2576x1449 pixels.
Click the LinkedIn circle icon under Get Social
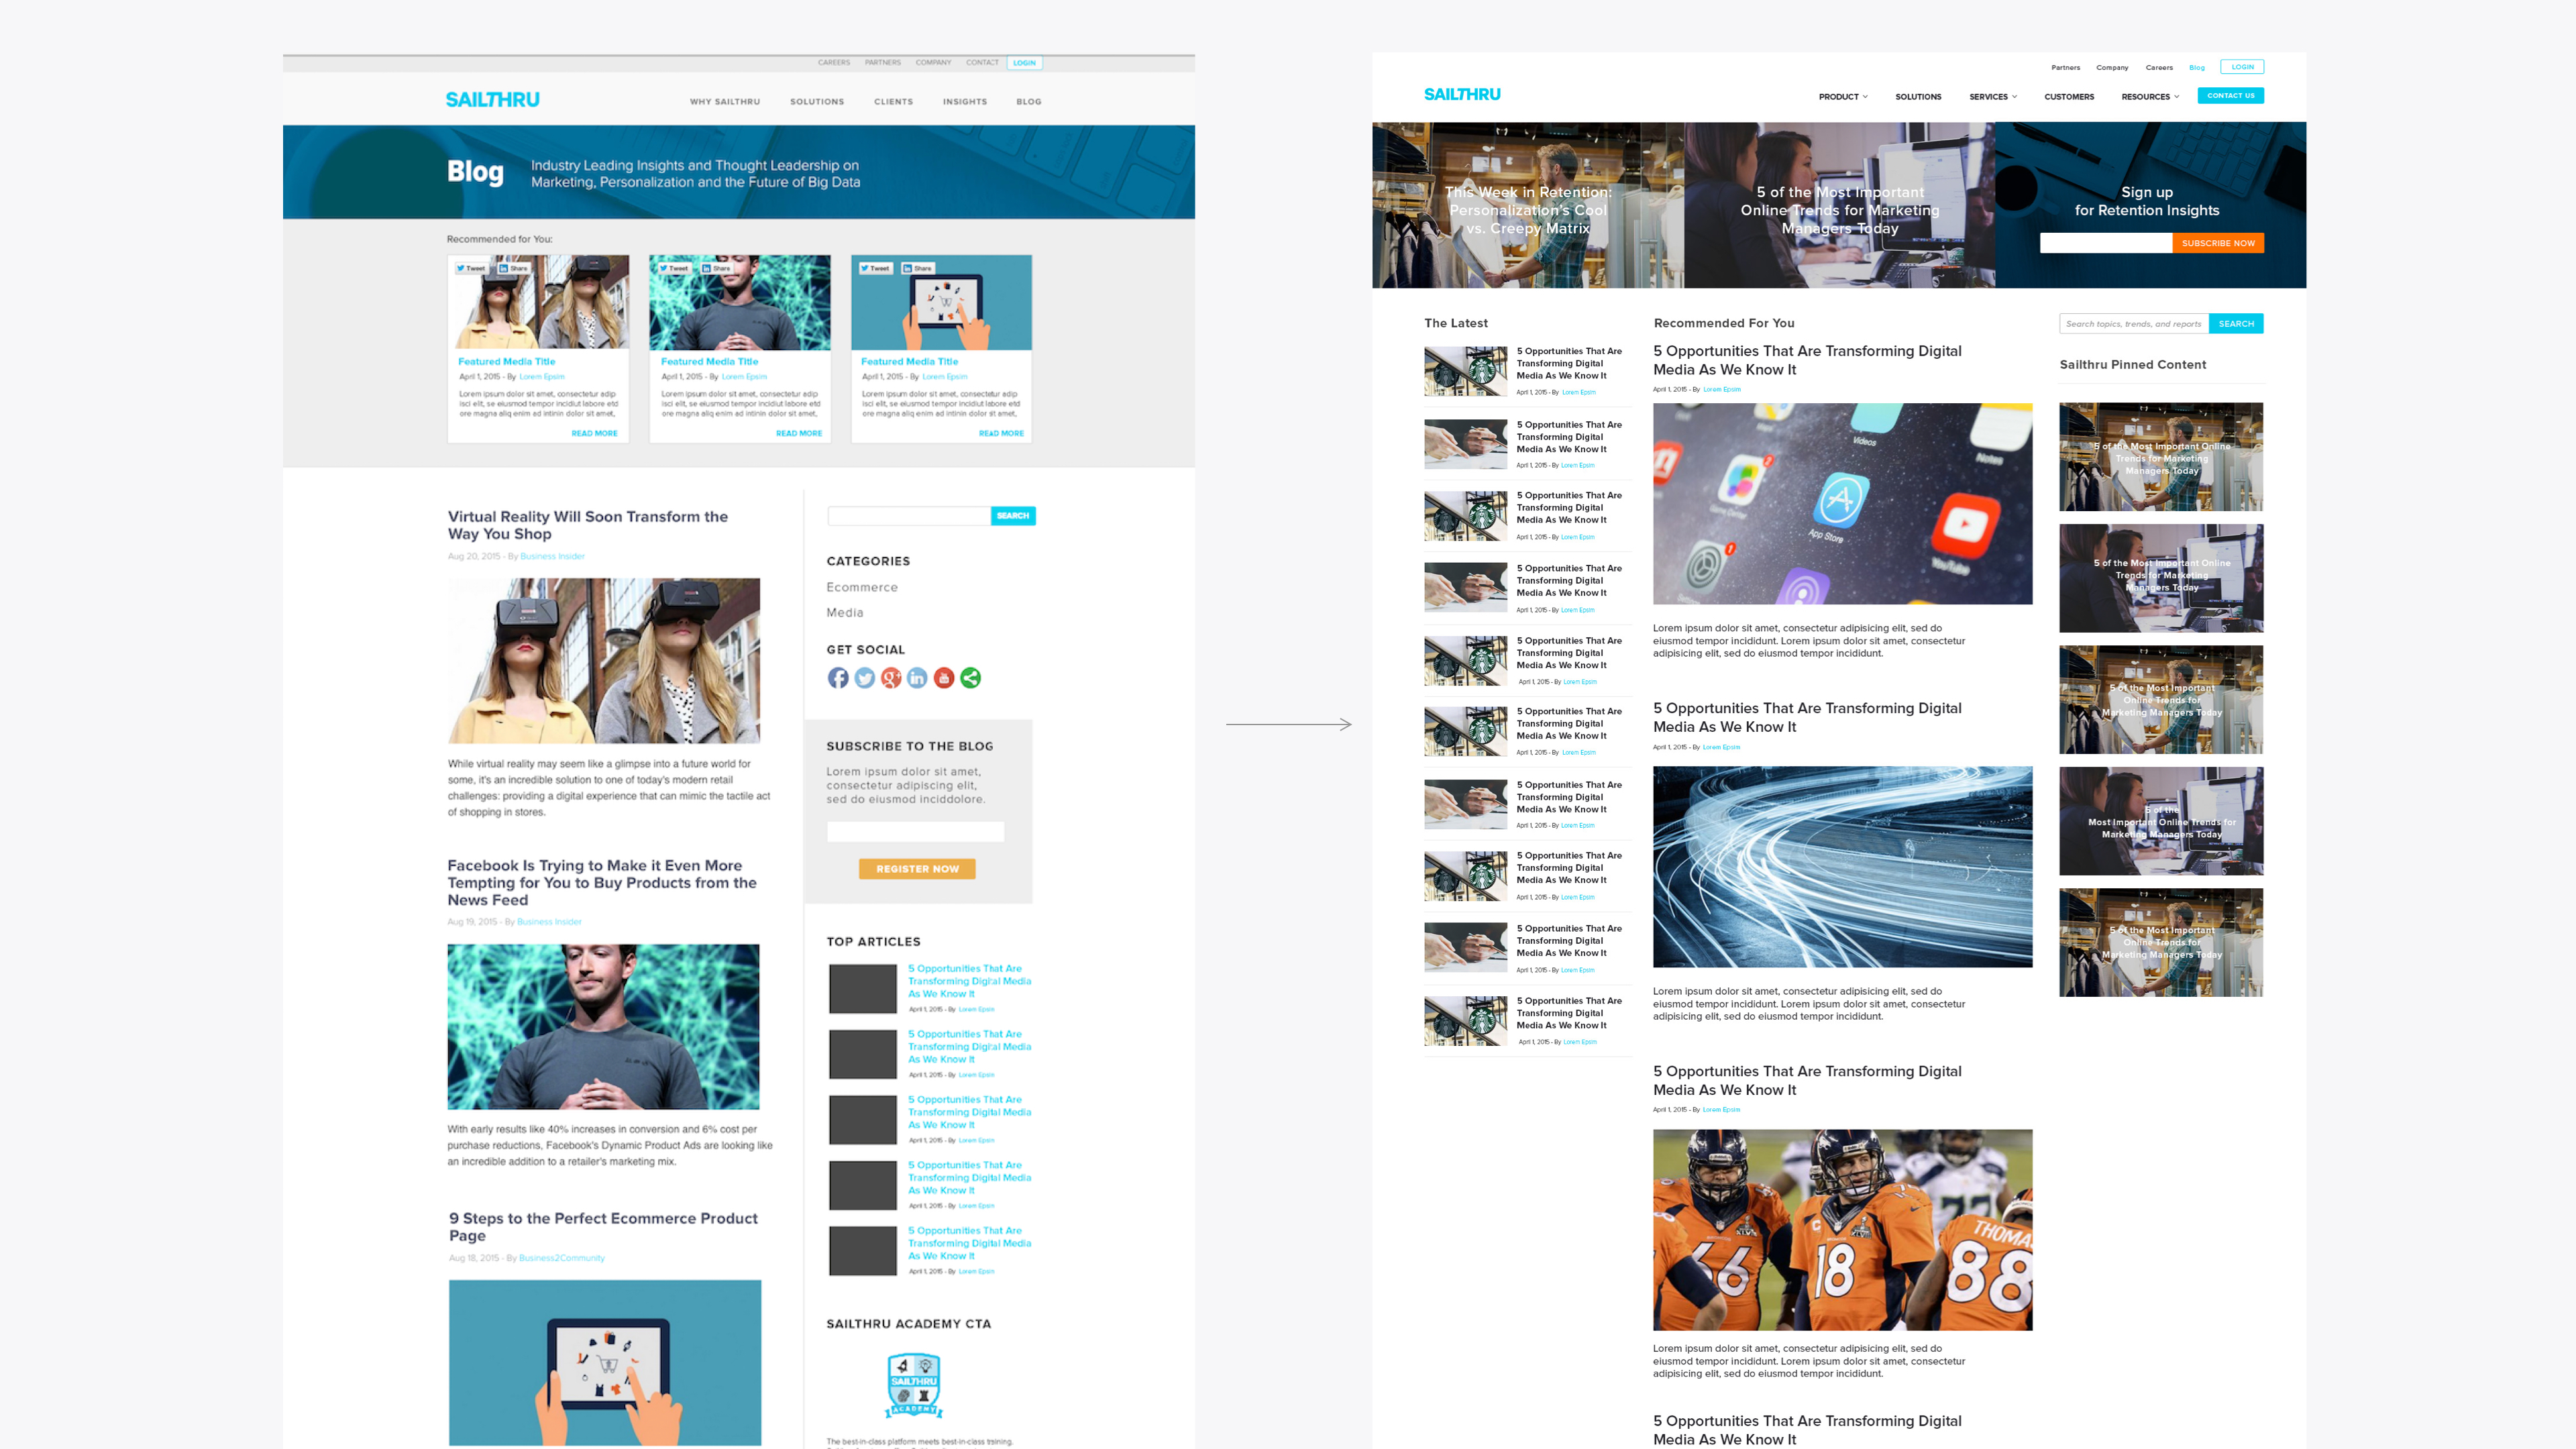click(x=917, y=678)
